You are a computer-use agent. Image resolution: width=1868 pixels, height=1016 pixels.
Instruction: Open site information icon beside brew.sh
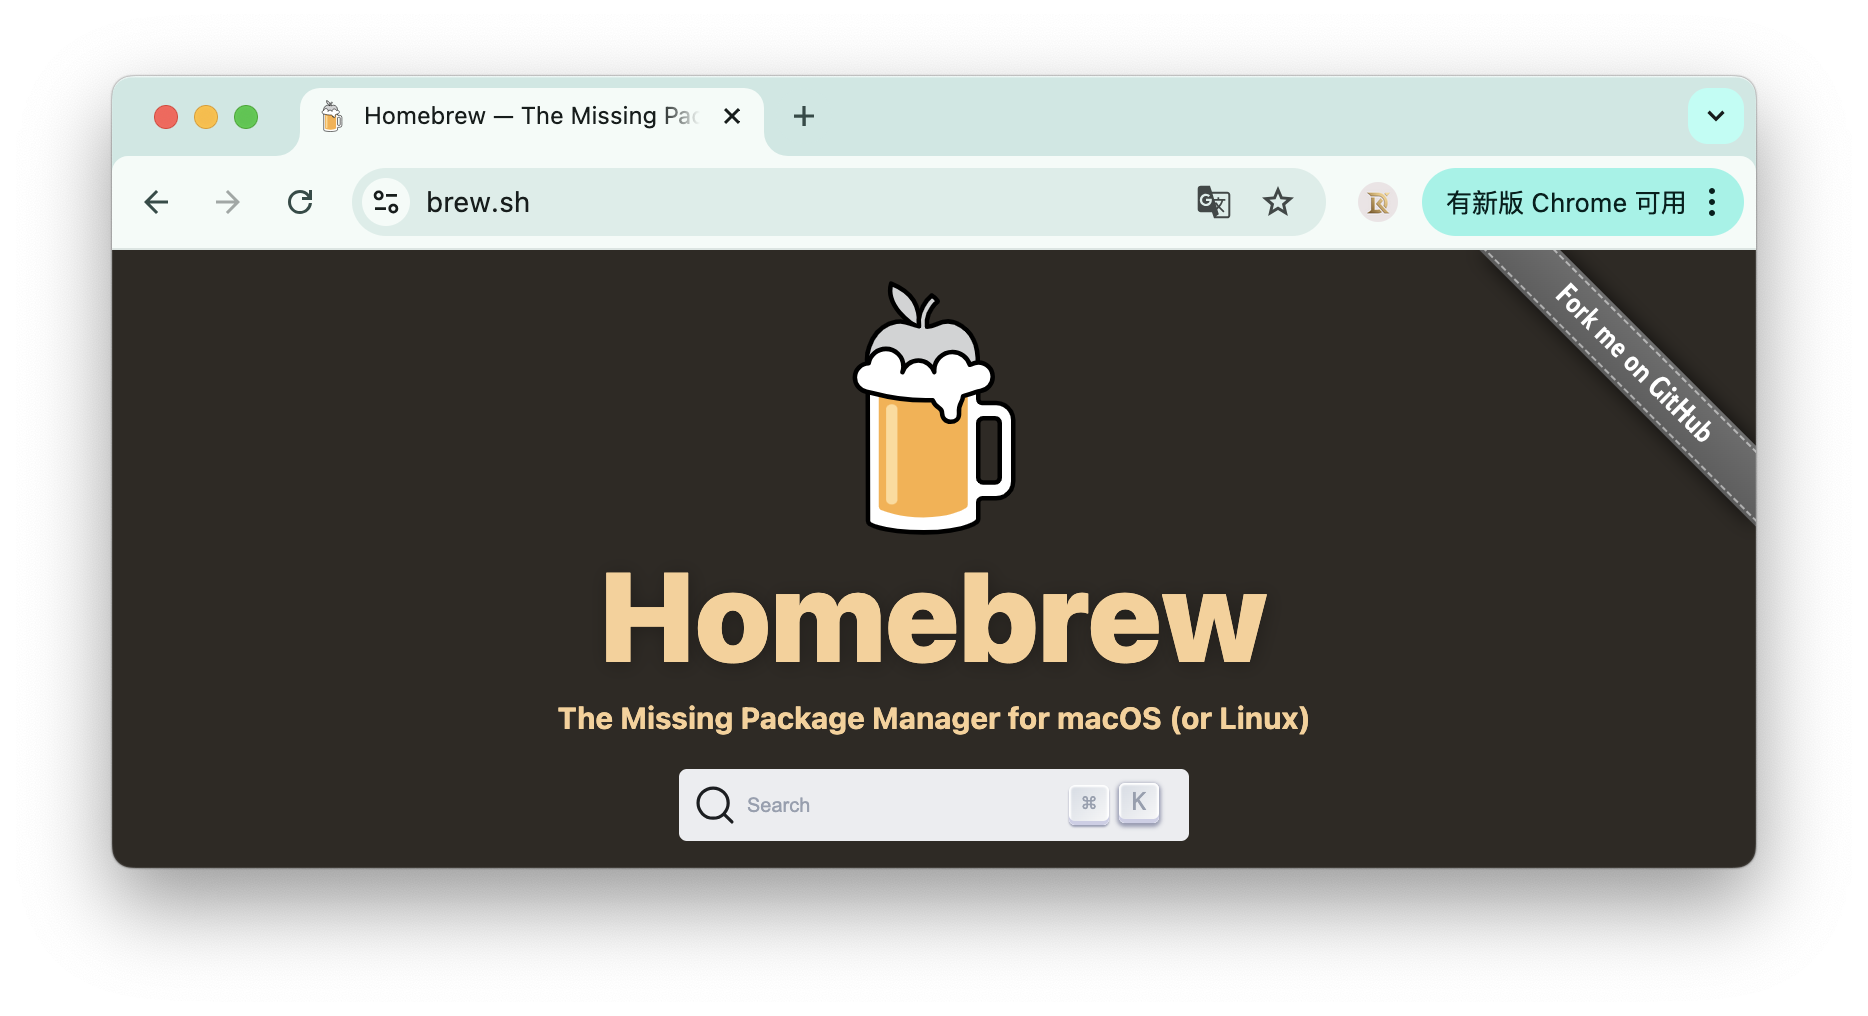(x=386, y=203)
